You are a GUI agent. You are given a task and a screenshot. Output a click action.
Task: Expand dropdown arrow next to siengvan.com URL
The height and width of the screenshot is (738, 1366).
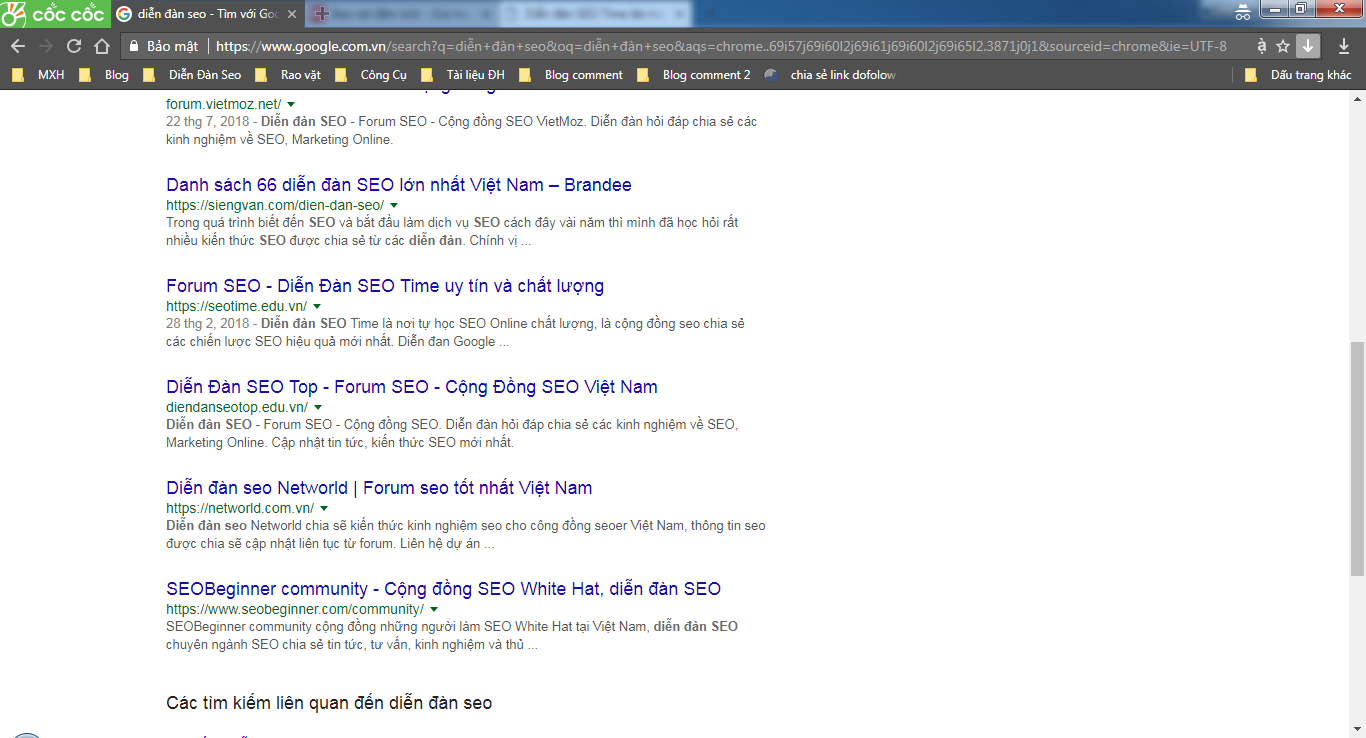[x=394, y=205]
